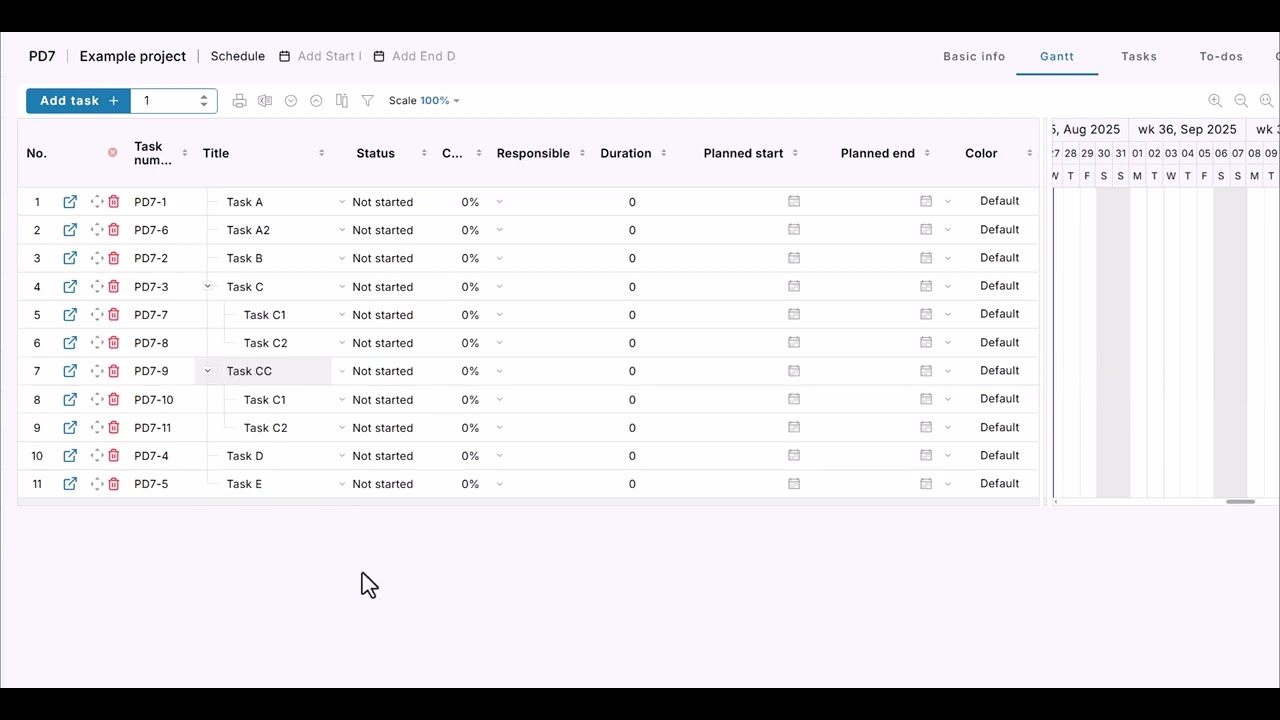Click the Excel export icon
The width and height of the screenshot is (1280, 720).
pos(265,101)
